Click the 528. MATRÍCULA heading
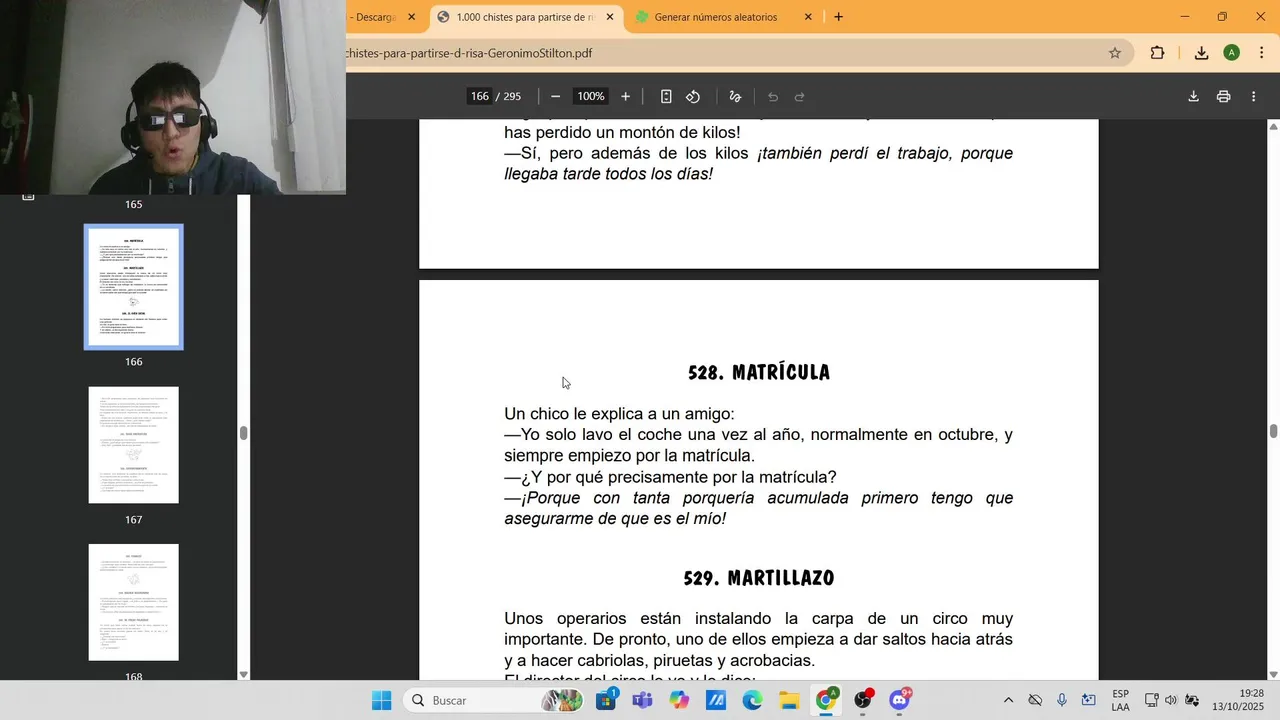The image size is (1280, 720). [759, 373]
